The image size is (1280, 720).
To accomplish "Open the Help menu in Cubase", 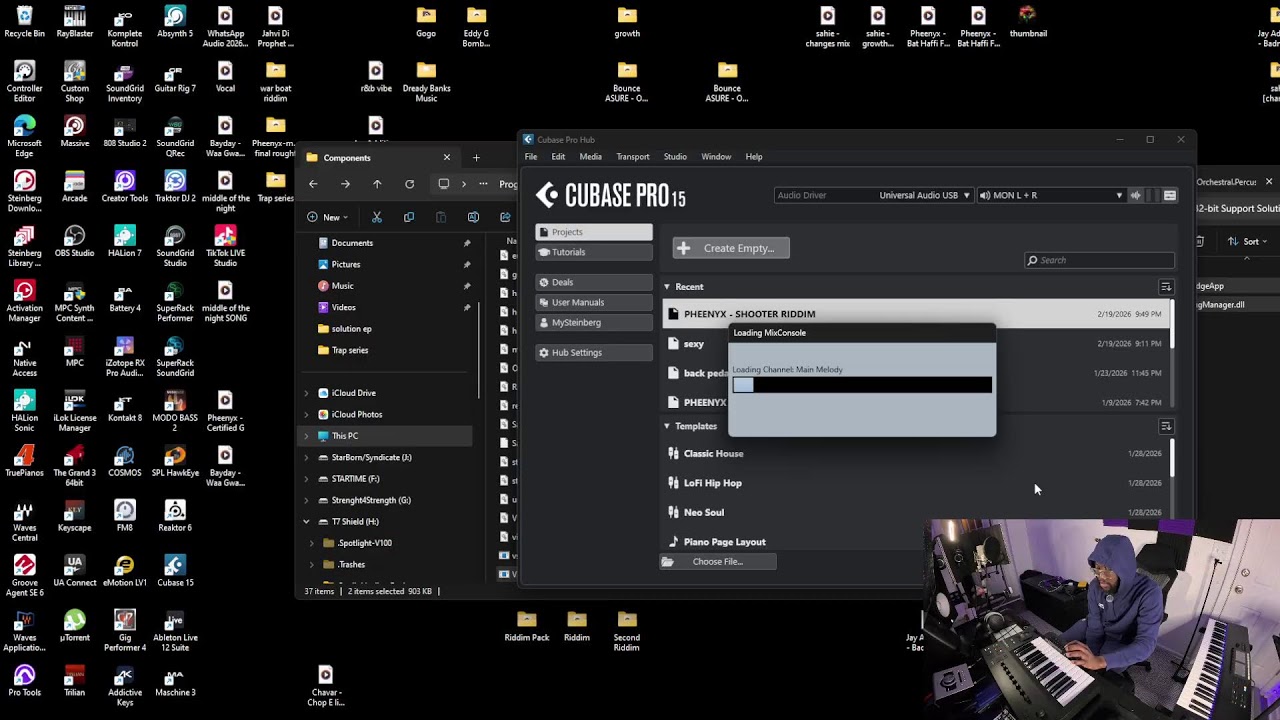I will 754,157.
